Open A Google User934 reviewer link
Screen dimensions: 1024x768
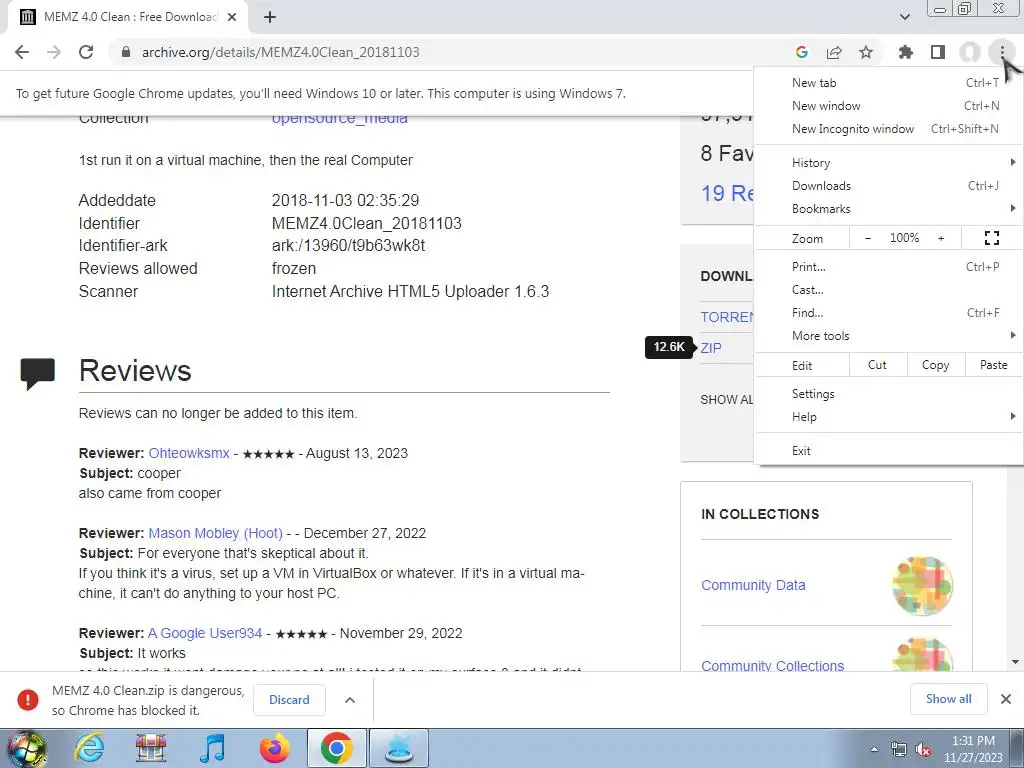205,633
